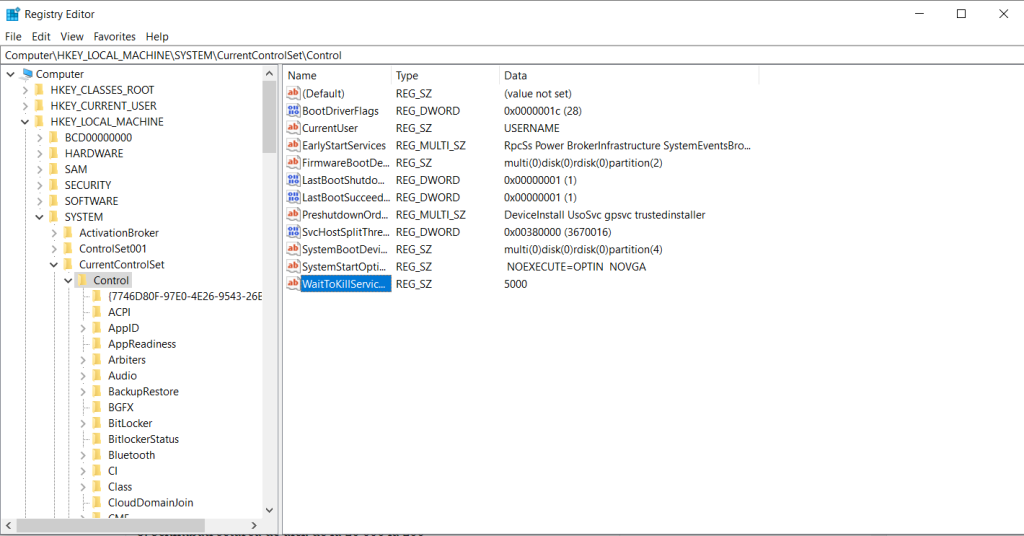Open the Edit menu

pyautogui.click(x=40, y=37)
